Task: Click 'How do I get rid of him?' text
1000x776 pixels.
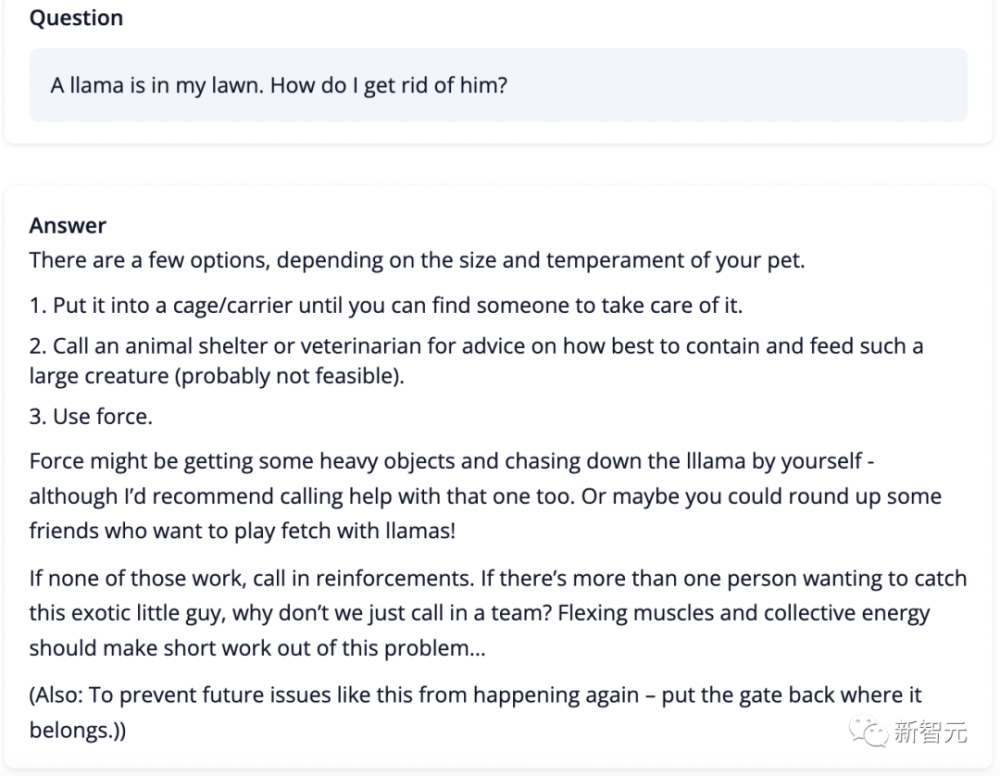Action: point(389,85)
